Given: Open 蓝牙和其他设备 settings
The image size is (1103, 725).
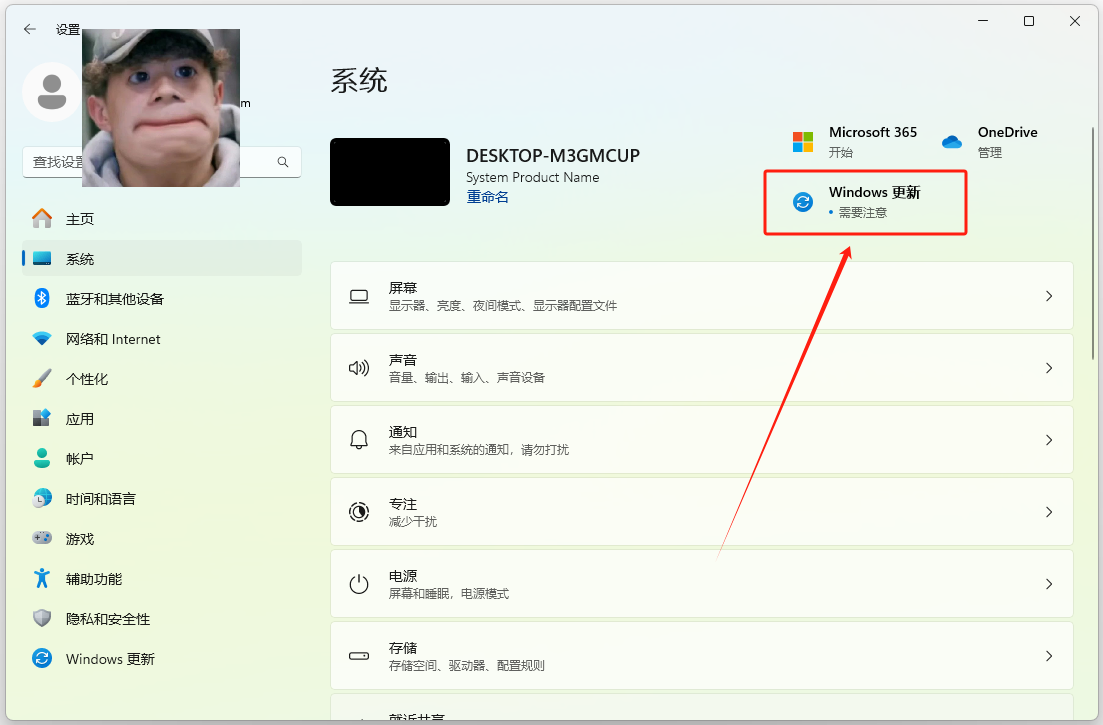Looking at the screenshot, I should coord(162,299).
